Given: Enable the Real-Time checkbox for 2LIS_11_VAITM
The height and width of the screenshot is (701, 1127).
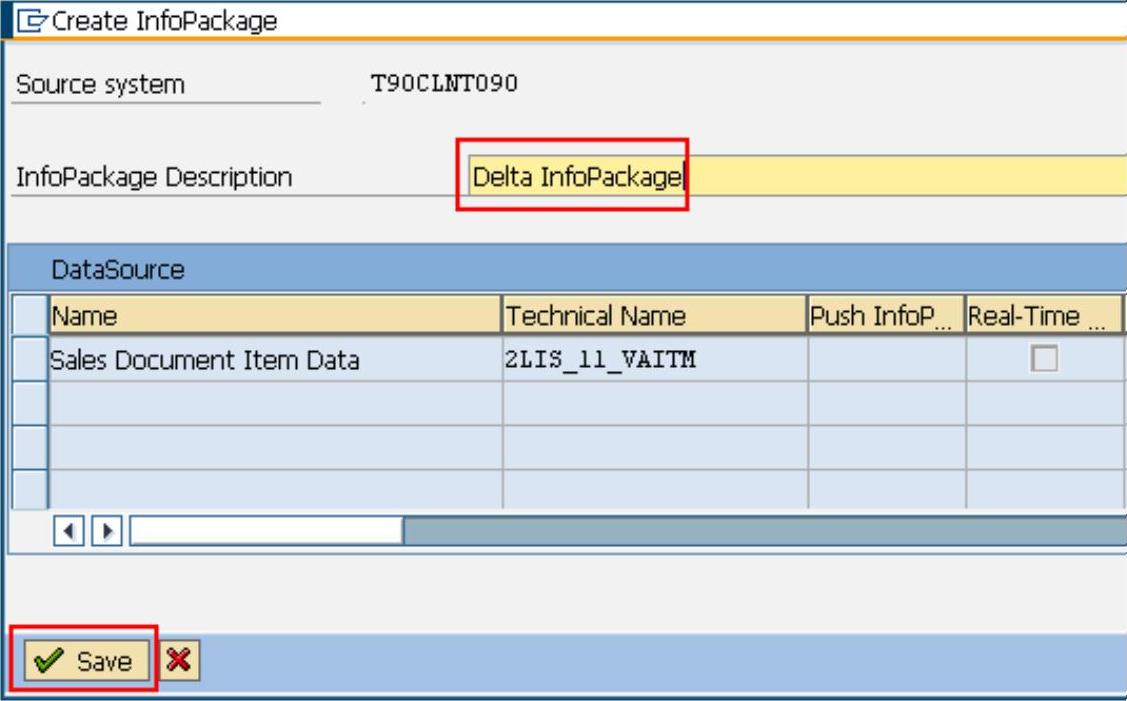Looking at the screenshot, I should 1044,359.
